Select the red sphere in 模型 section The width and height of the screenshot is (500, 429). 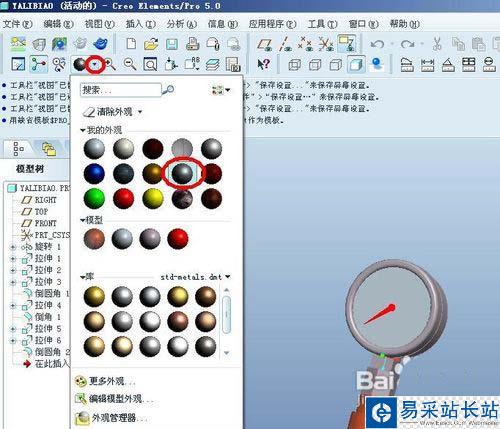click(178, 239)
